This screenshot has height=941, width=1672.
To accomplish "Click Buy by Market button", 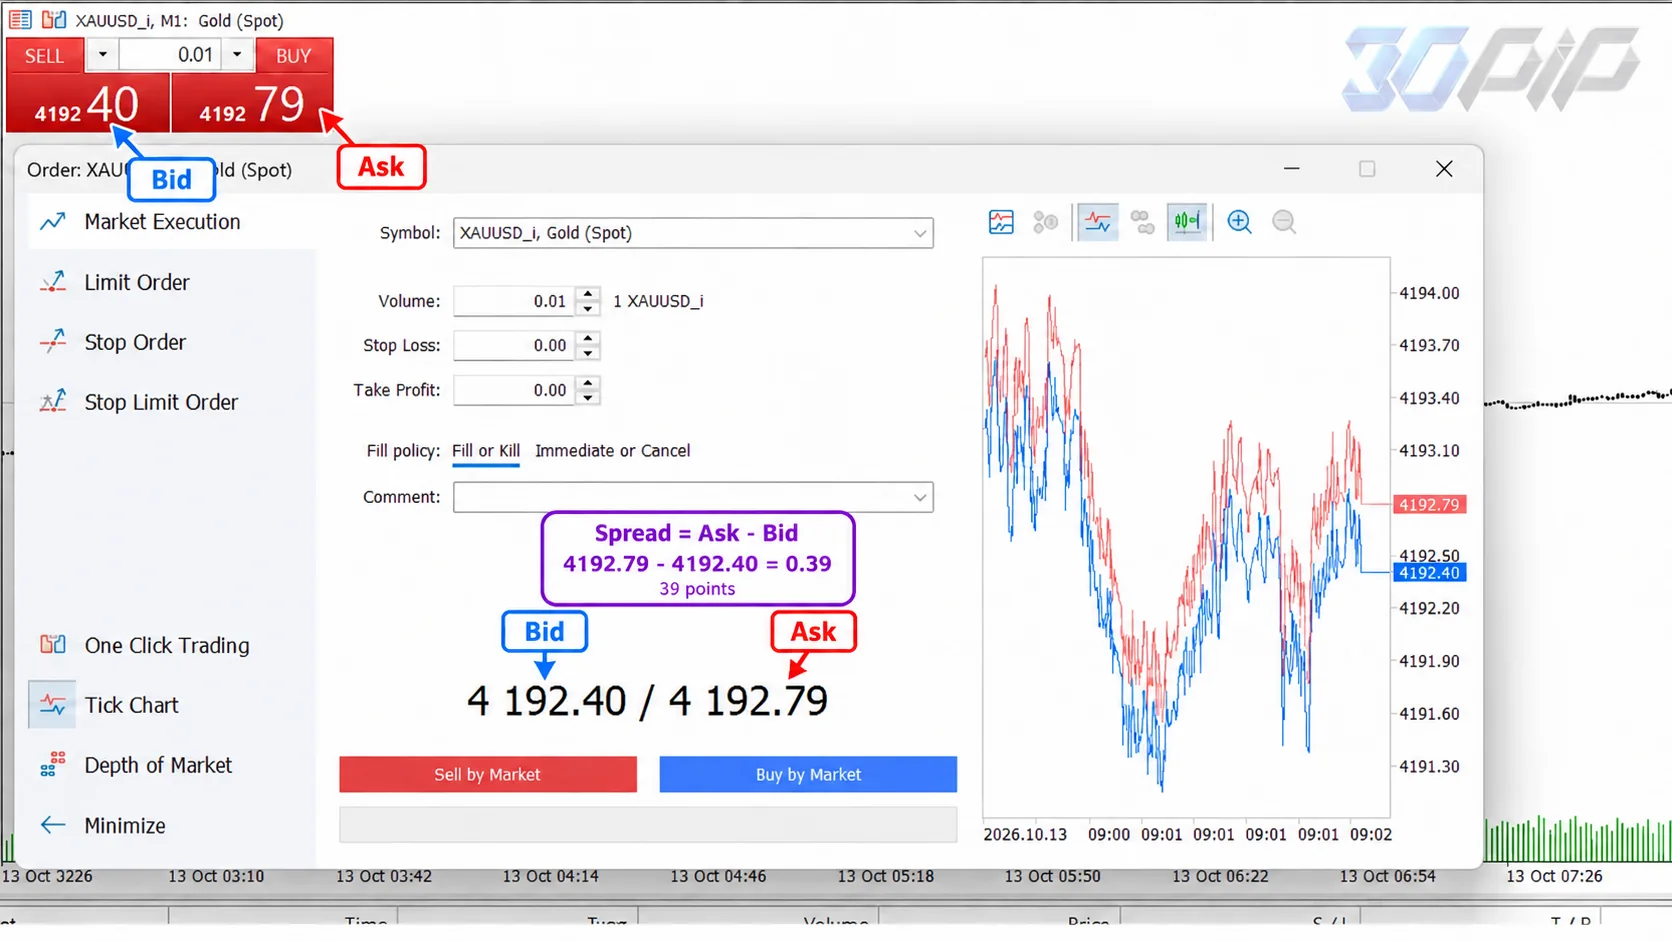I will click(x=808, y=774).
